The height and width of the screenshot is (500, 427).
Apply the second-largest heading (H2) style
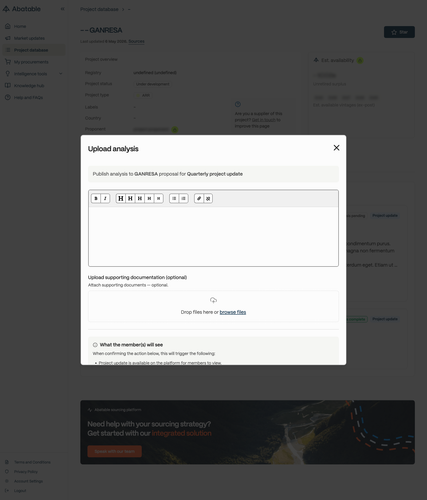130,199
